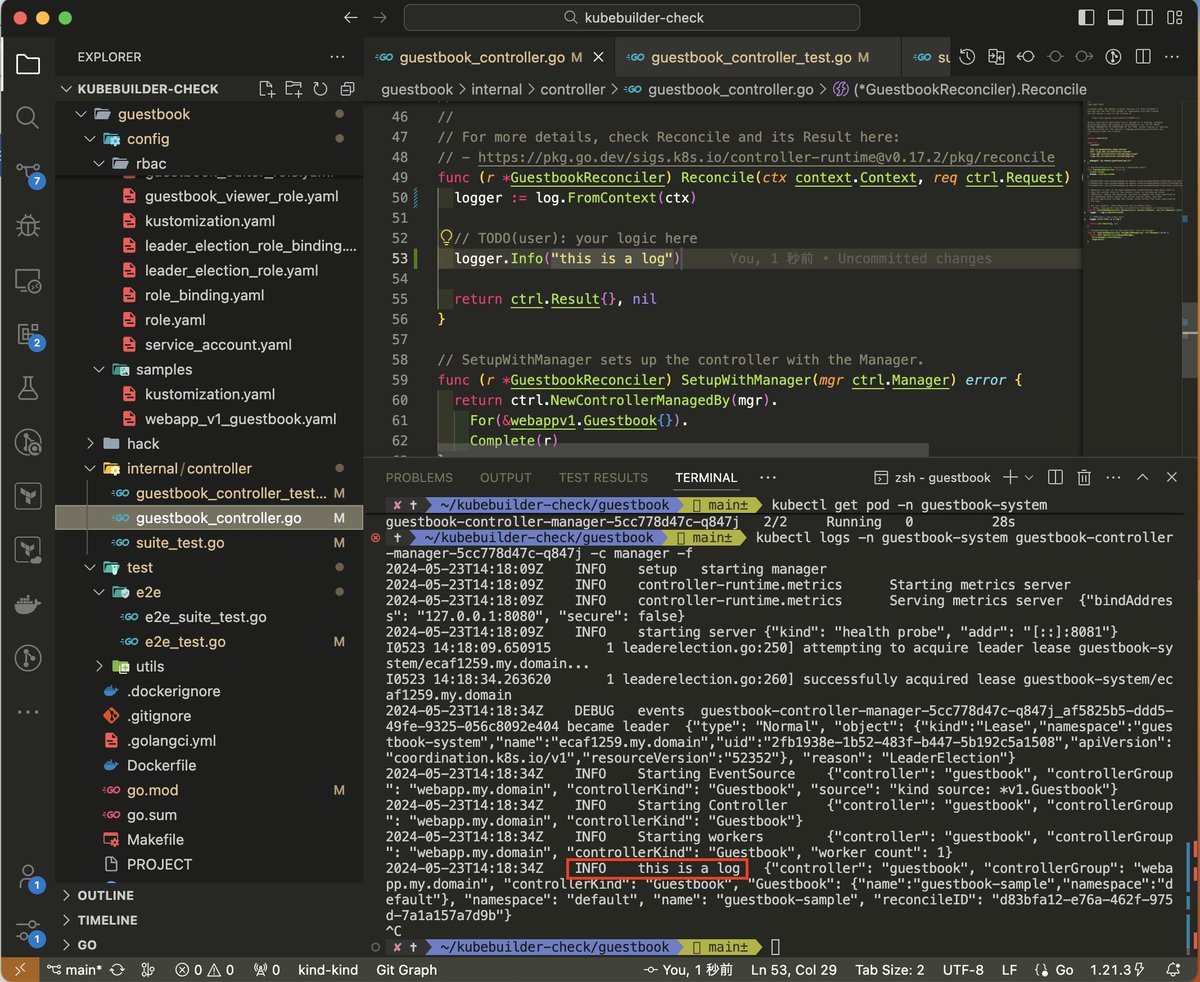
Task: Open Makefile in Explorer
Action: [155, 839]
